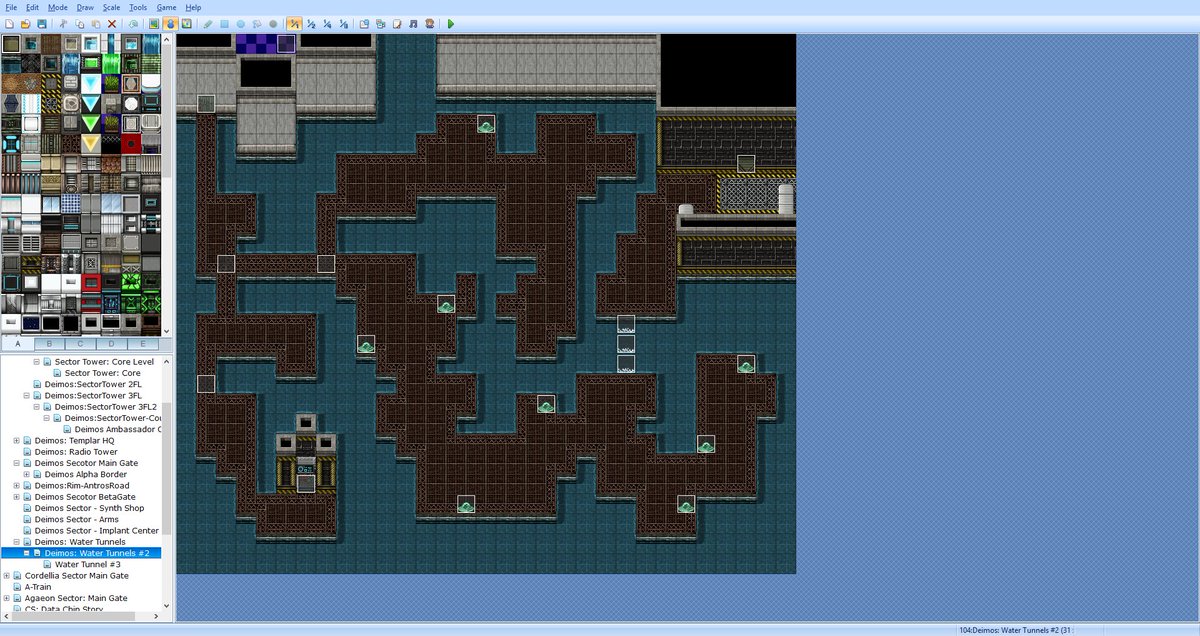1200x636 pixels.
Task: Select the Ellipse drawing tool
Action: [x=240, y=23]
